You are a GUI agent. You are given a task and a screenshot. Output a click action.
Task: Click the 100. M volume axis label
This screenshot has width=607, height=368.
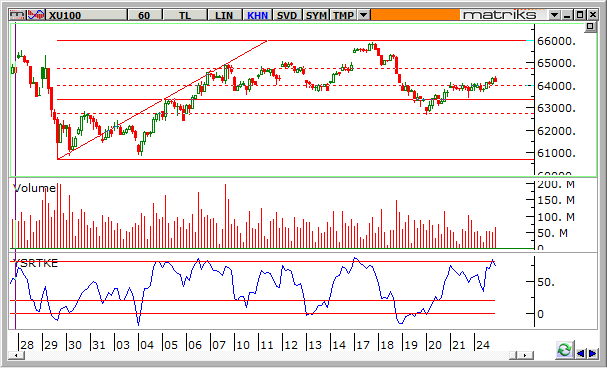pyautogui.click(x=556, y=217)
